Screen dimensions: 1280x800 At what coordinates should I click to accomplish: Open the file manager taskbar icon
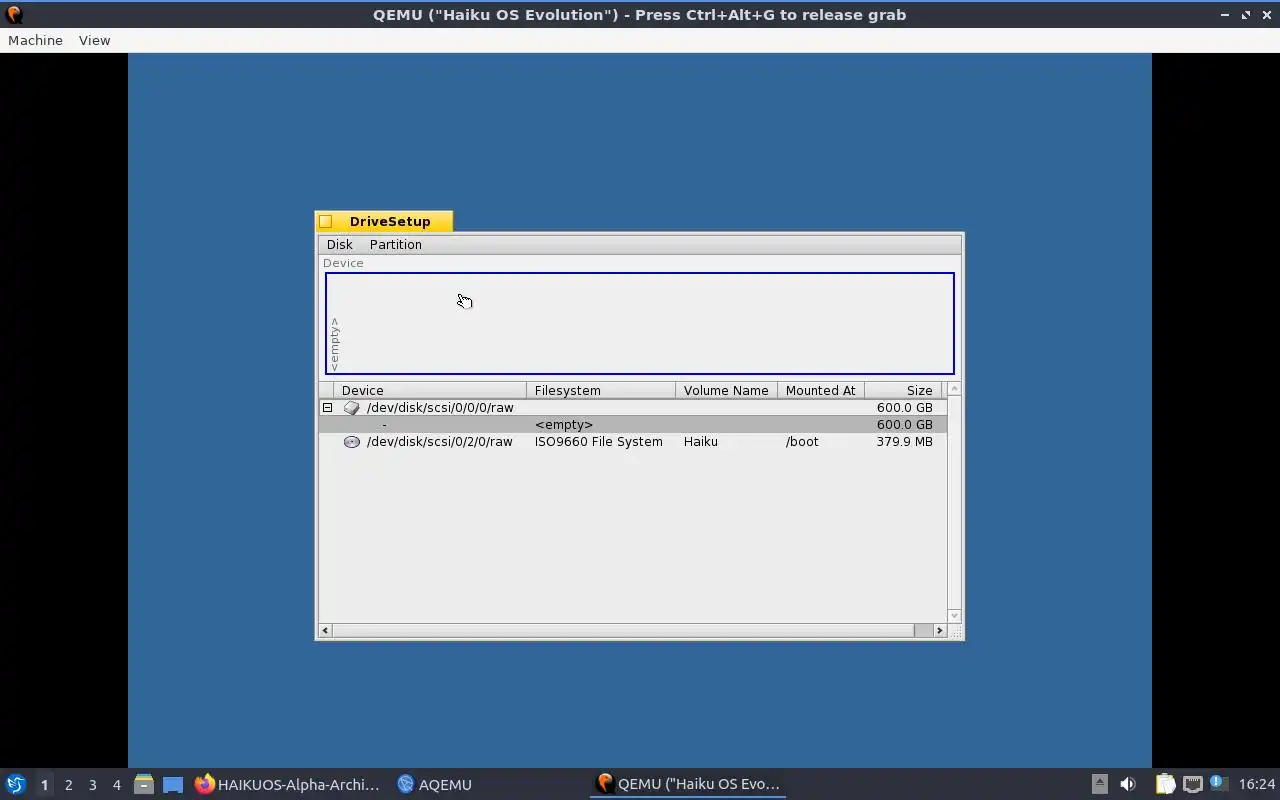tap(143, 784)
